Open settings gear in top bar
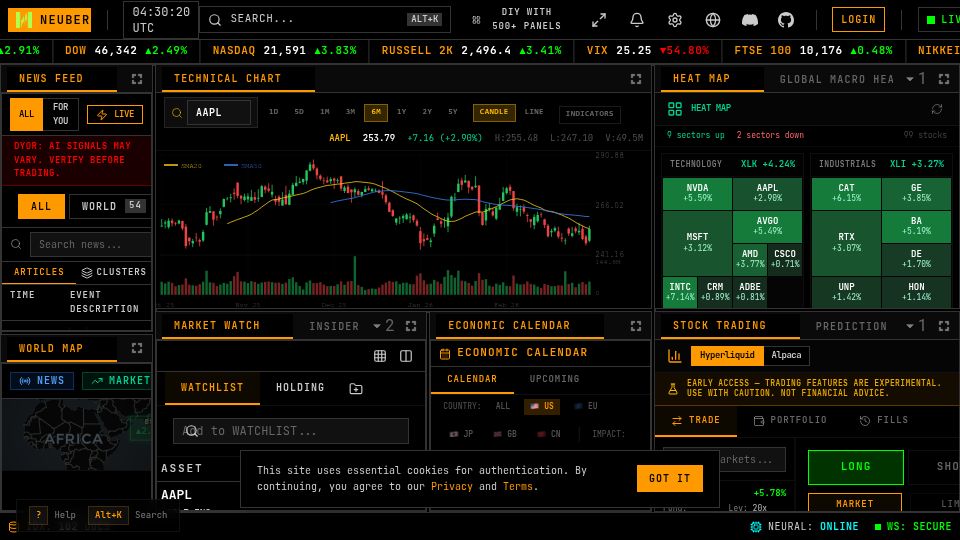Viewport: 960px width, 540px height. coord(675,20)
